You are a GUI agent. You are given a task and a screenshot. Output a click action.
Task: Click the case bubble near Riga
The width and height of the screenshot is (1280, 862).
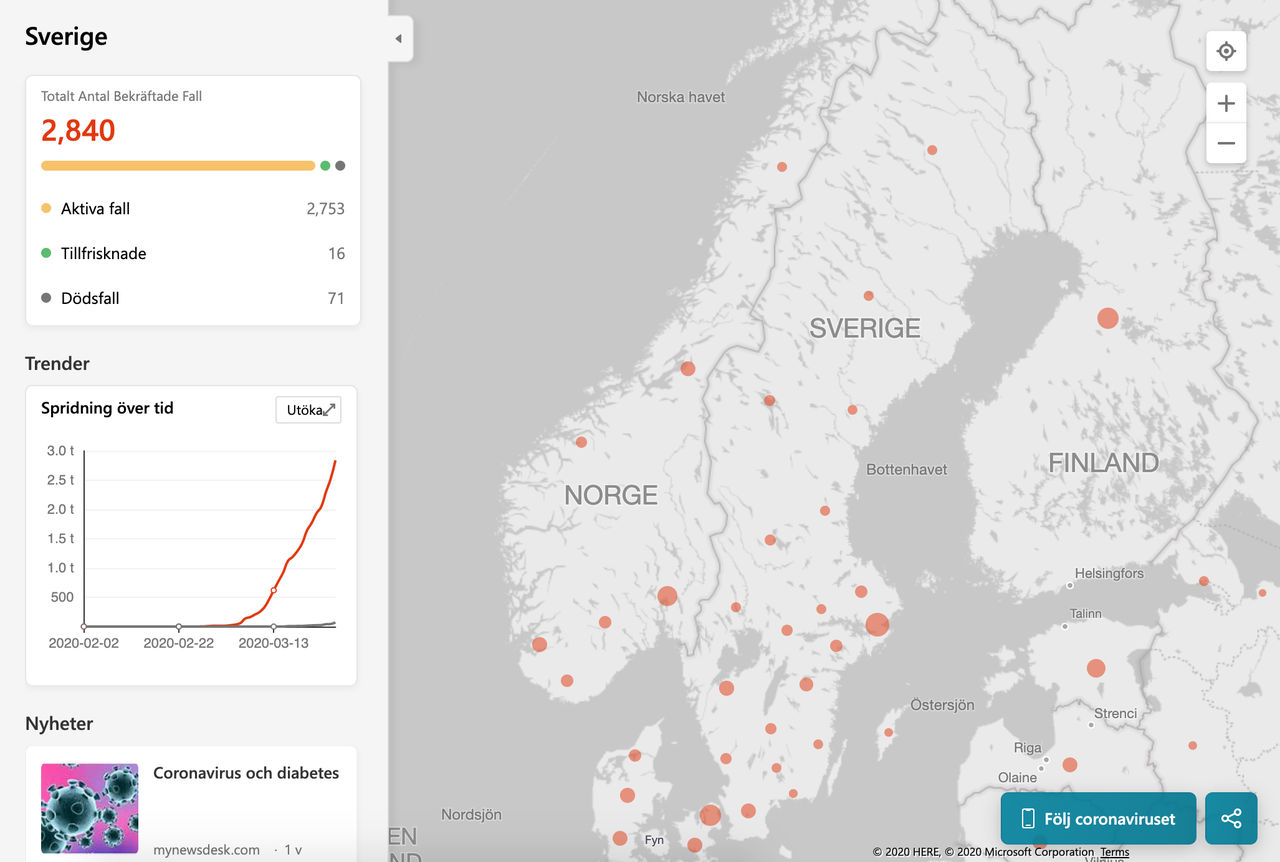tap(1069, 765)
